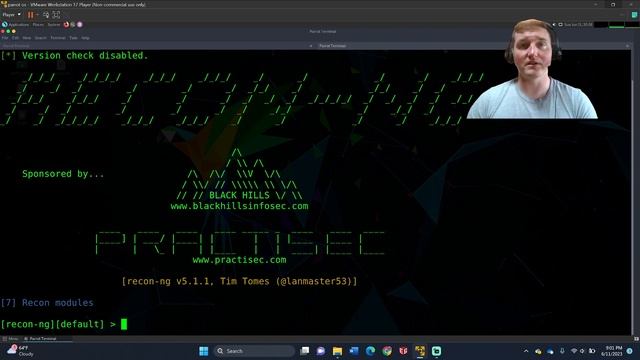Open the Places menu in Parrot panel
The width and height of the screenshot is (640, 360).
point(38,24)
